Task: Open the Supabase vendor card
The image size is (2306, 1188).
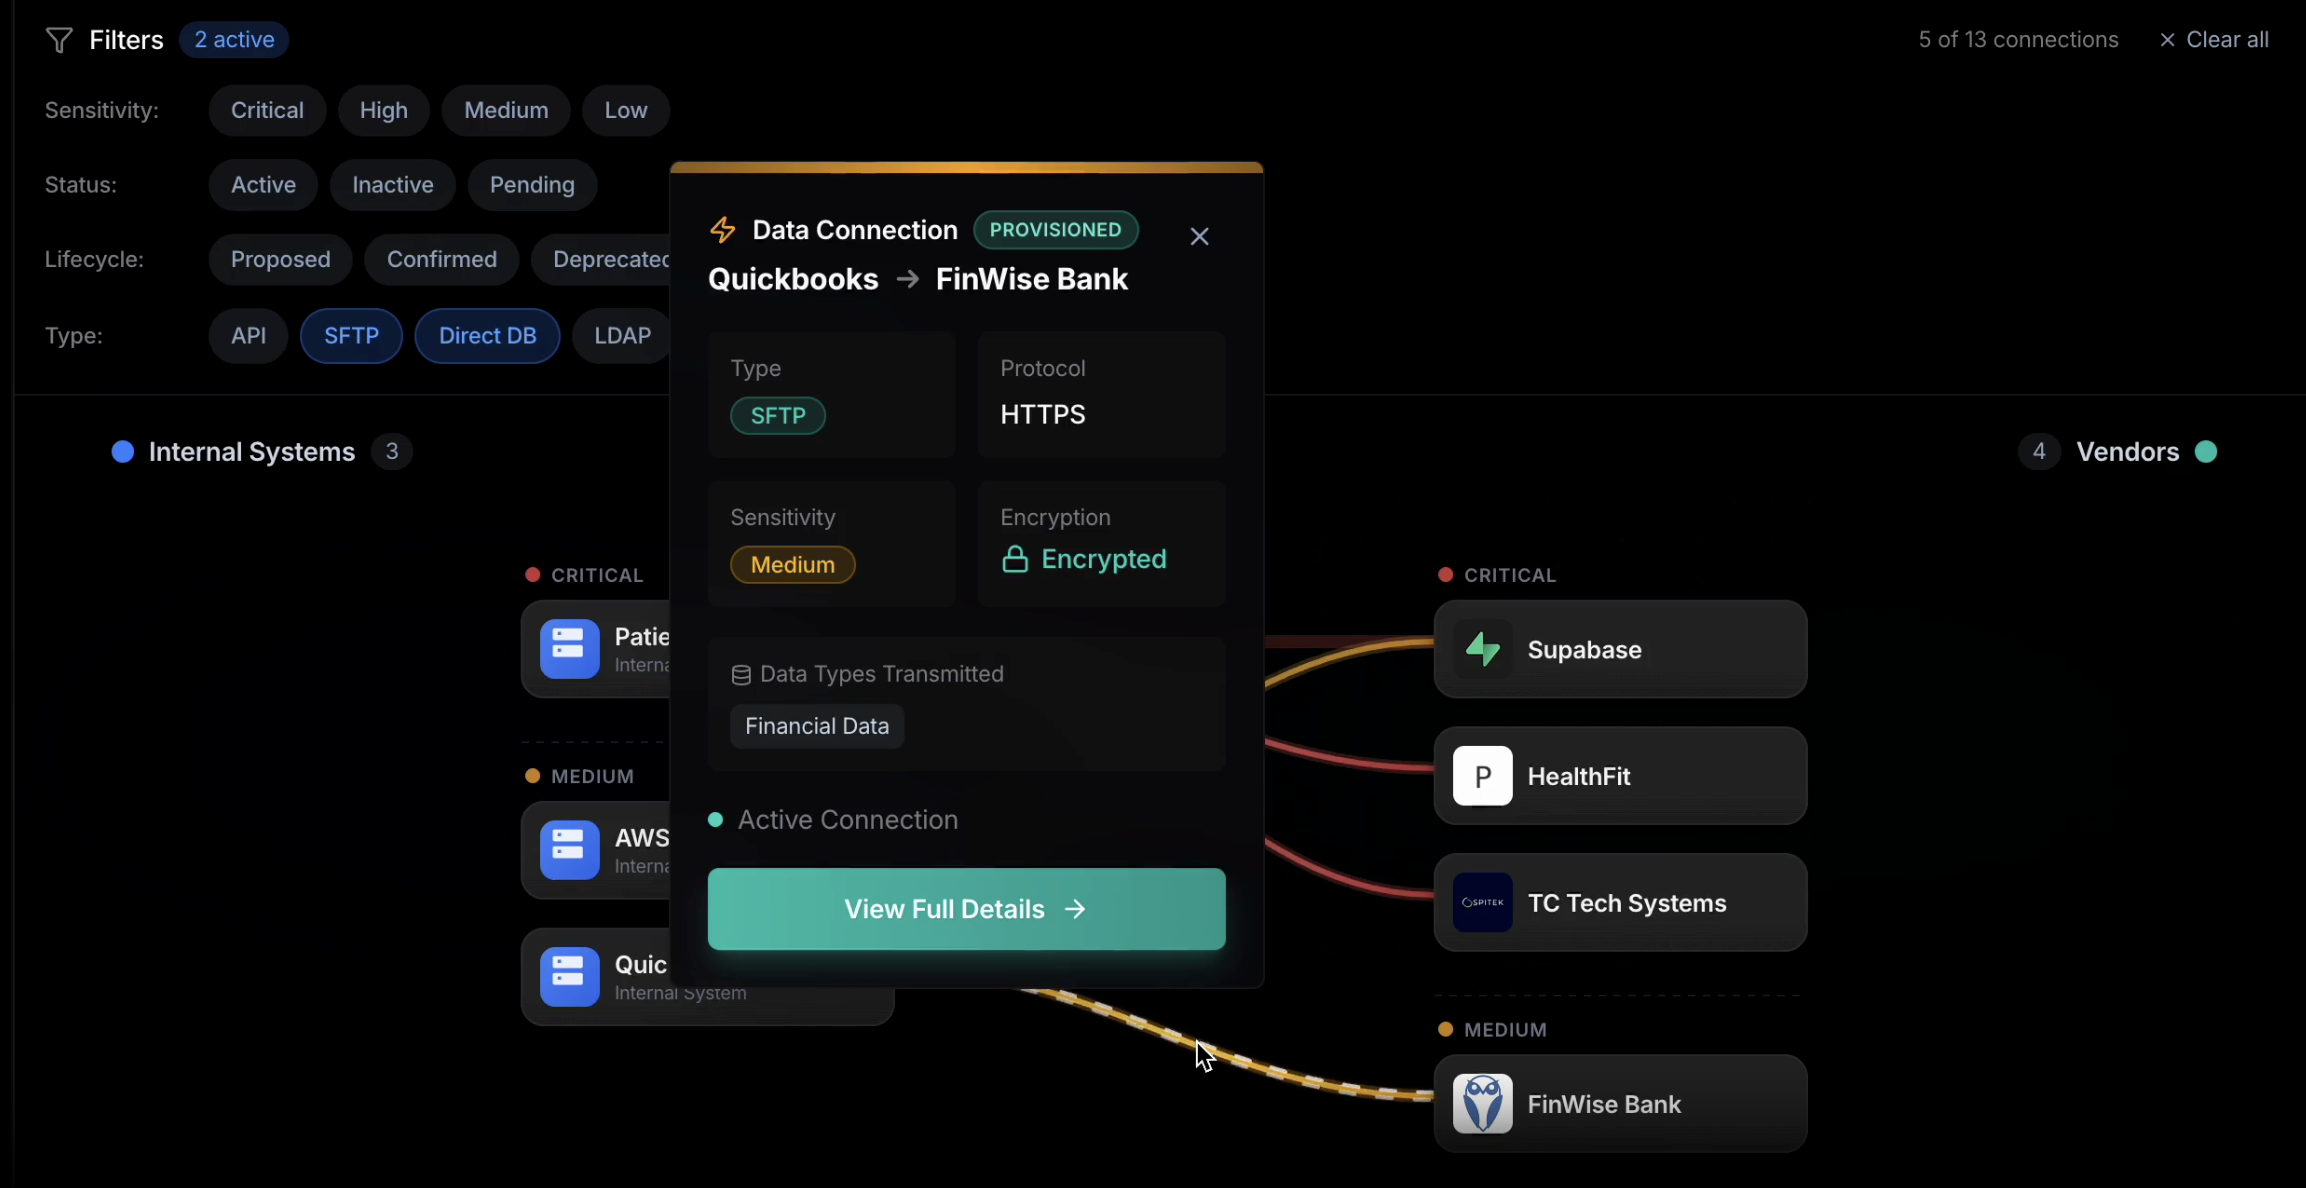Action: (x=1620, y=650)
